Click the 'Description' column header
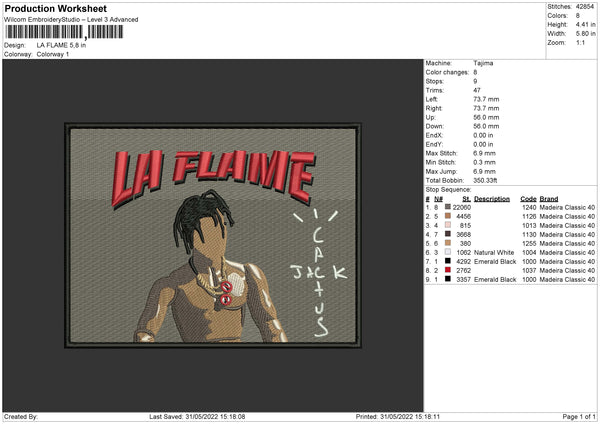Image resolution: width=600 pixels, height=424 pixels. point(492,199)
